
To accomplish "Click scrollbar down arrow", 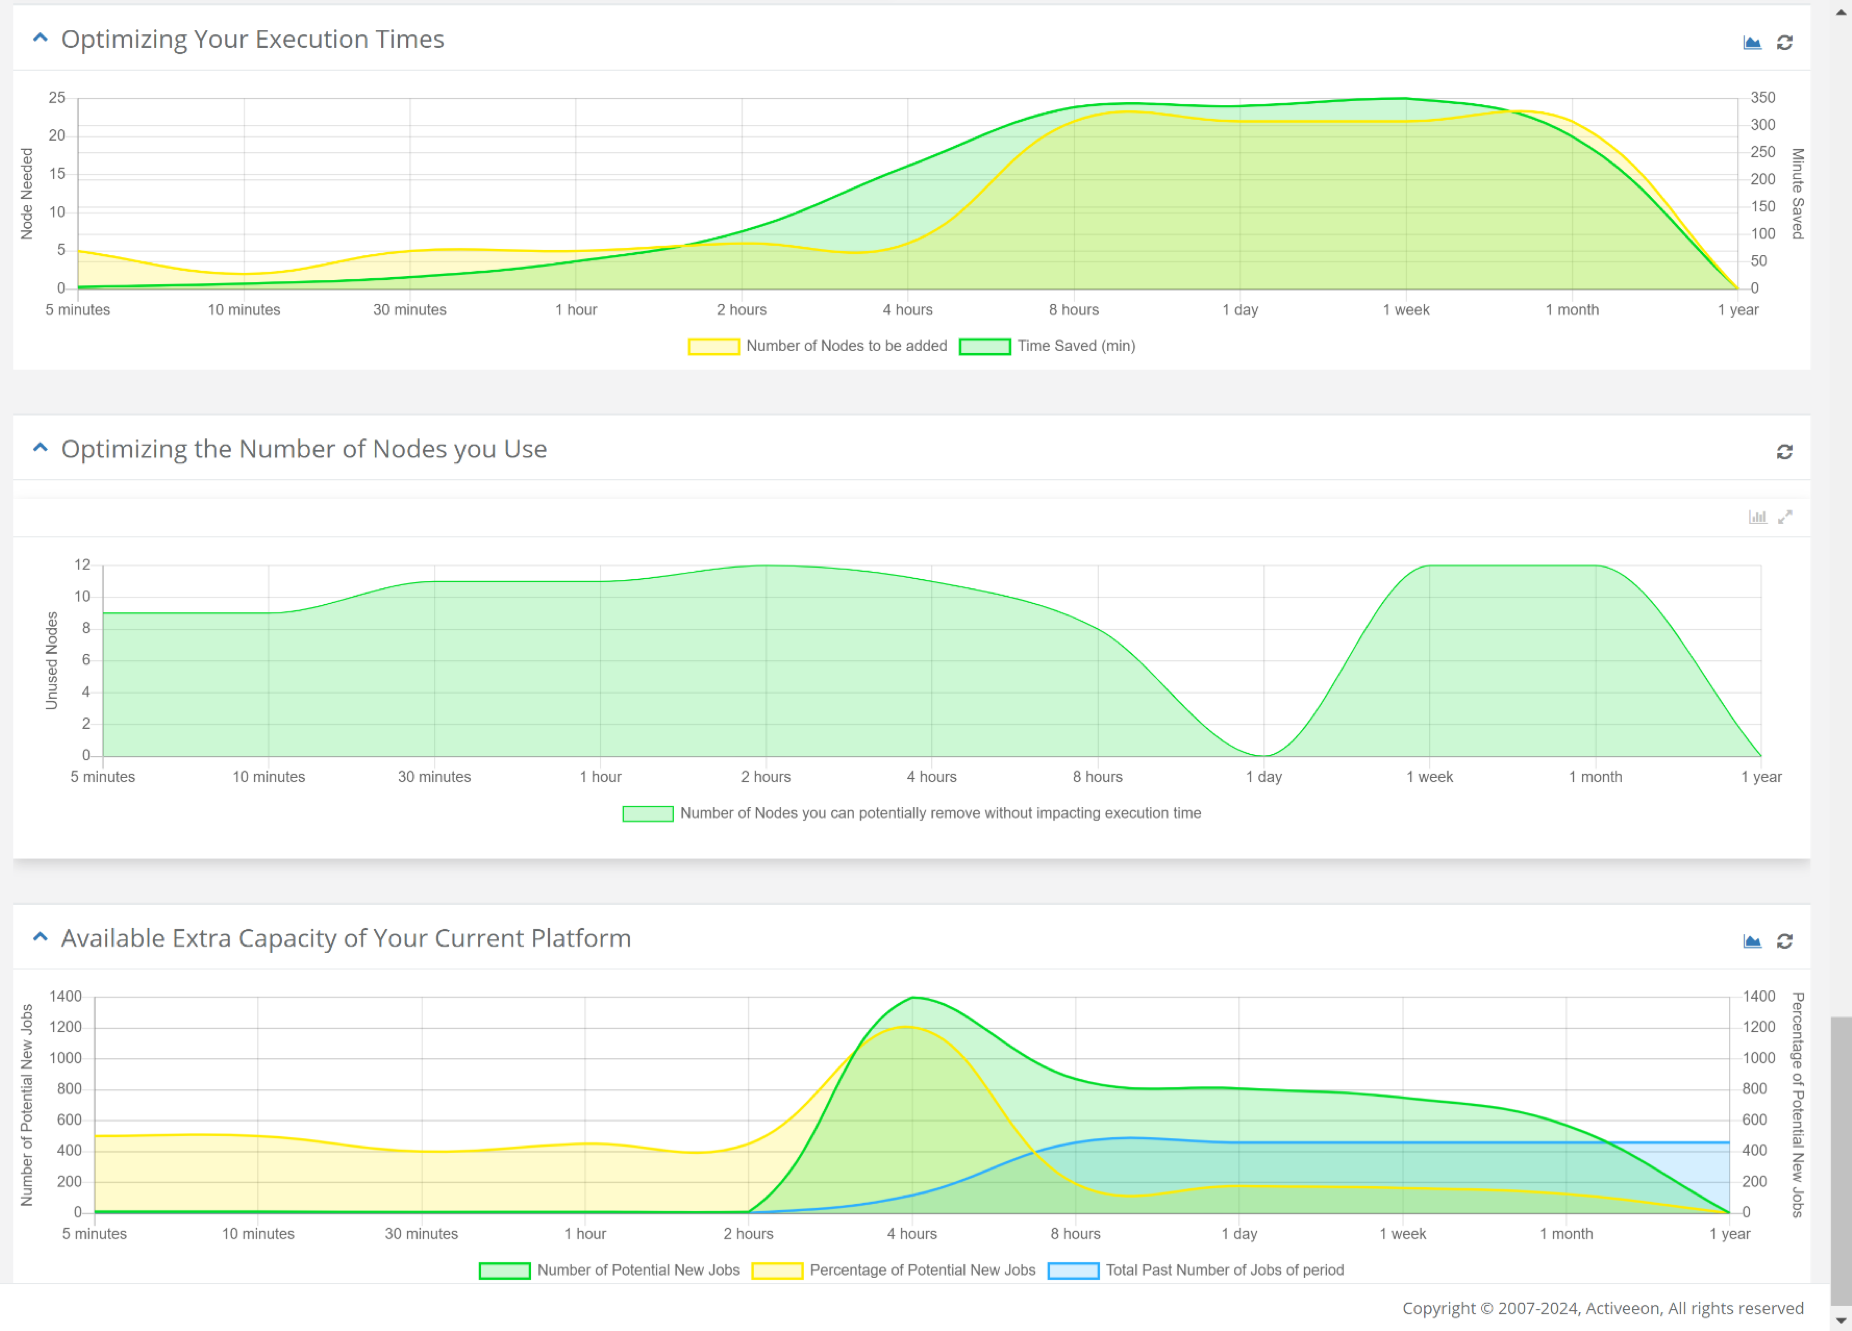I will pyautogui.click(x=1841, y=1320).
